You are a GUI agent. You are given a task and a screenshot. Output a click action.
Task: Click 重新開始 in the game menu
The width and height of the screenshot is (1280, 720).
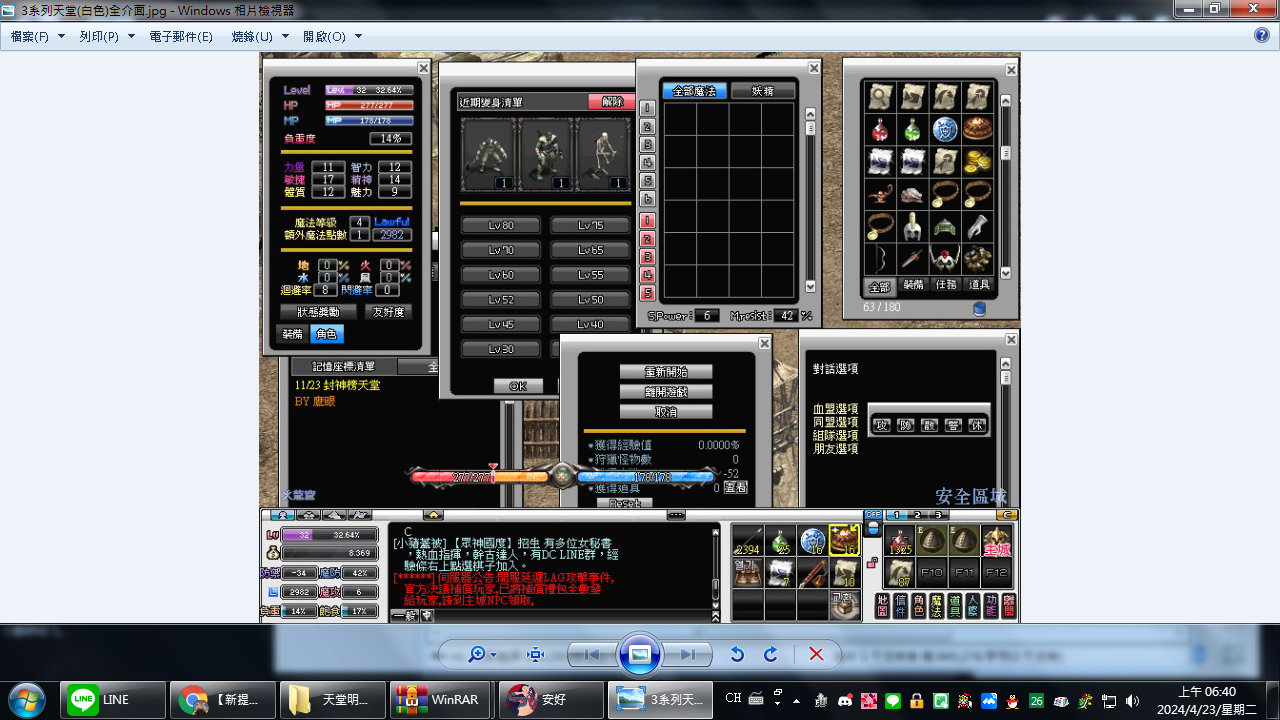(x=666, y=372)
